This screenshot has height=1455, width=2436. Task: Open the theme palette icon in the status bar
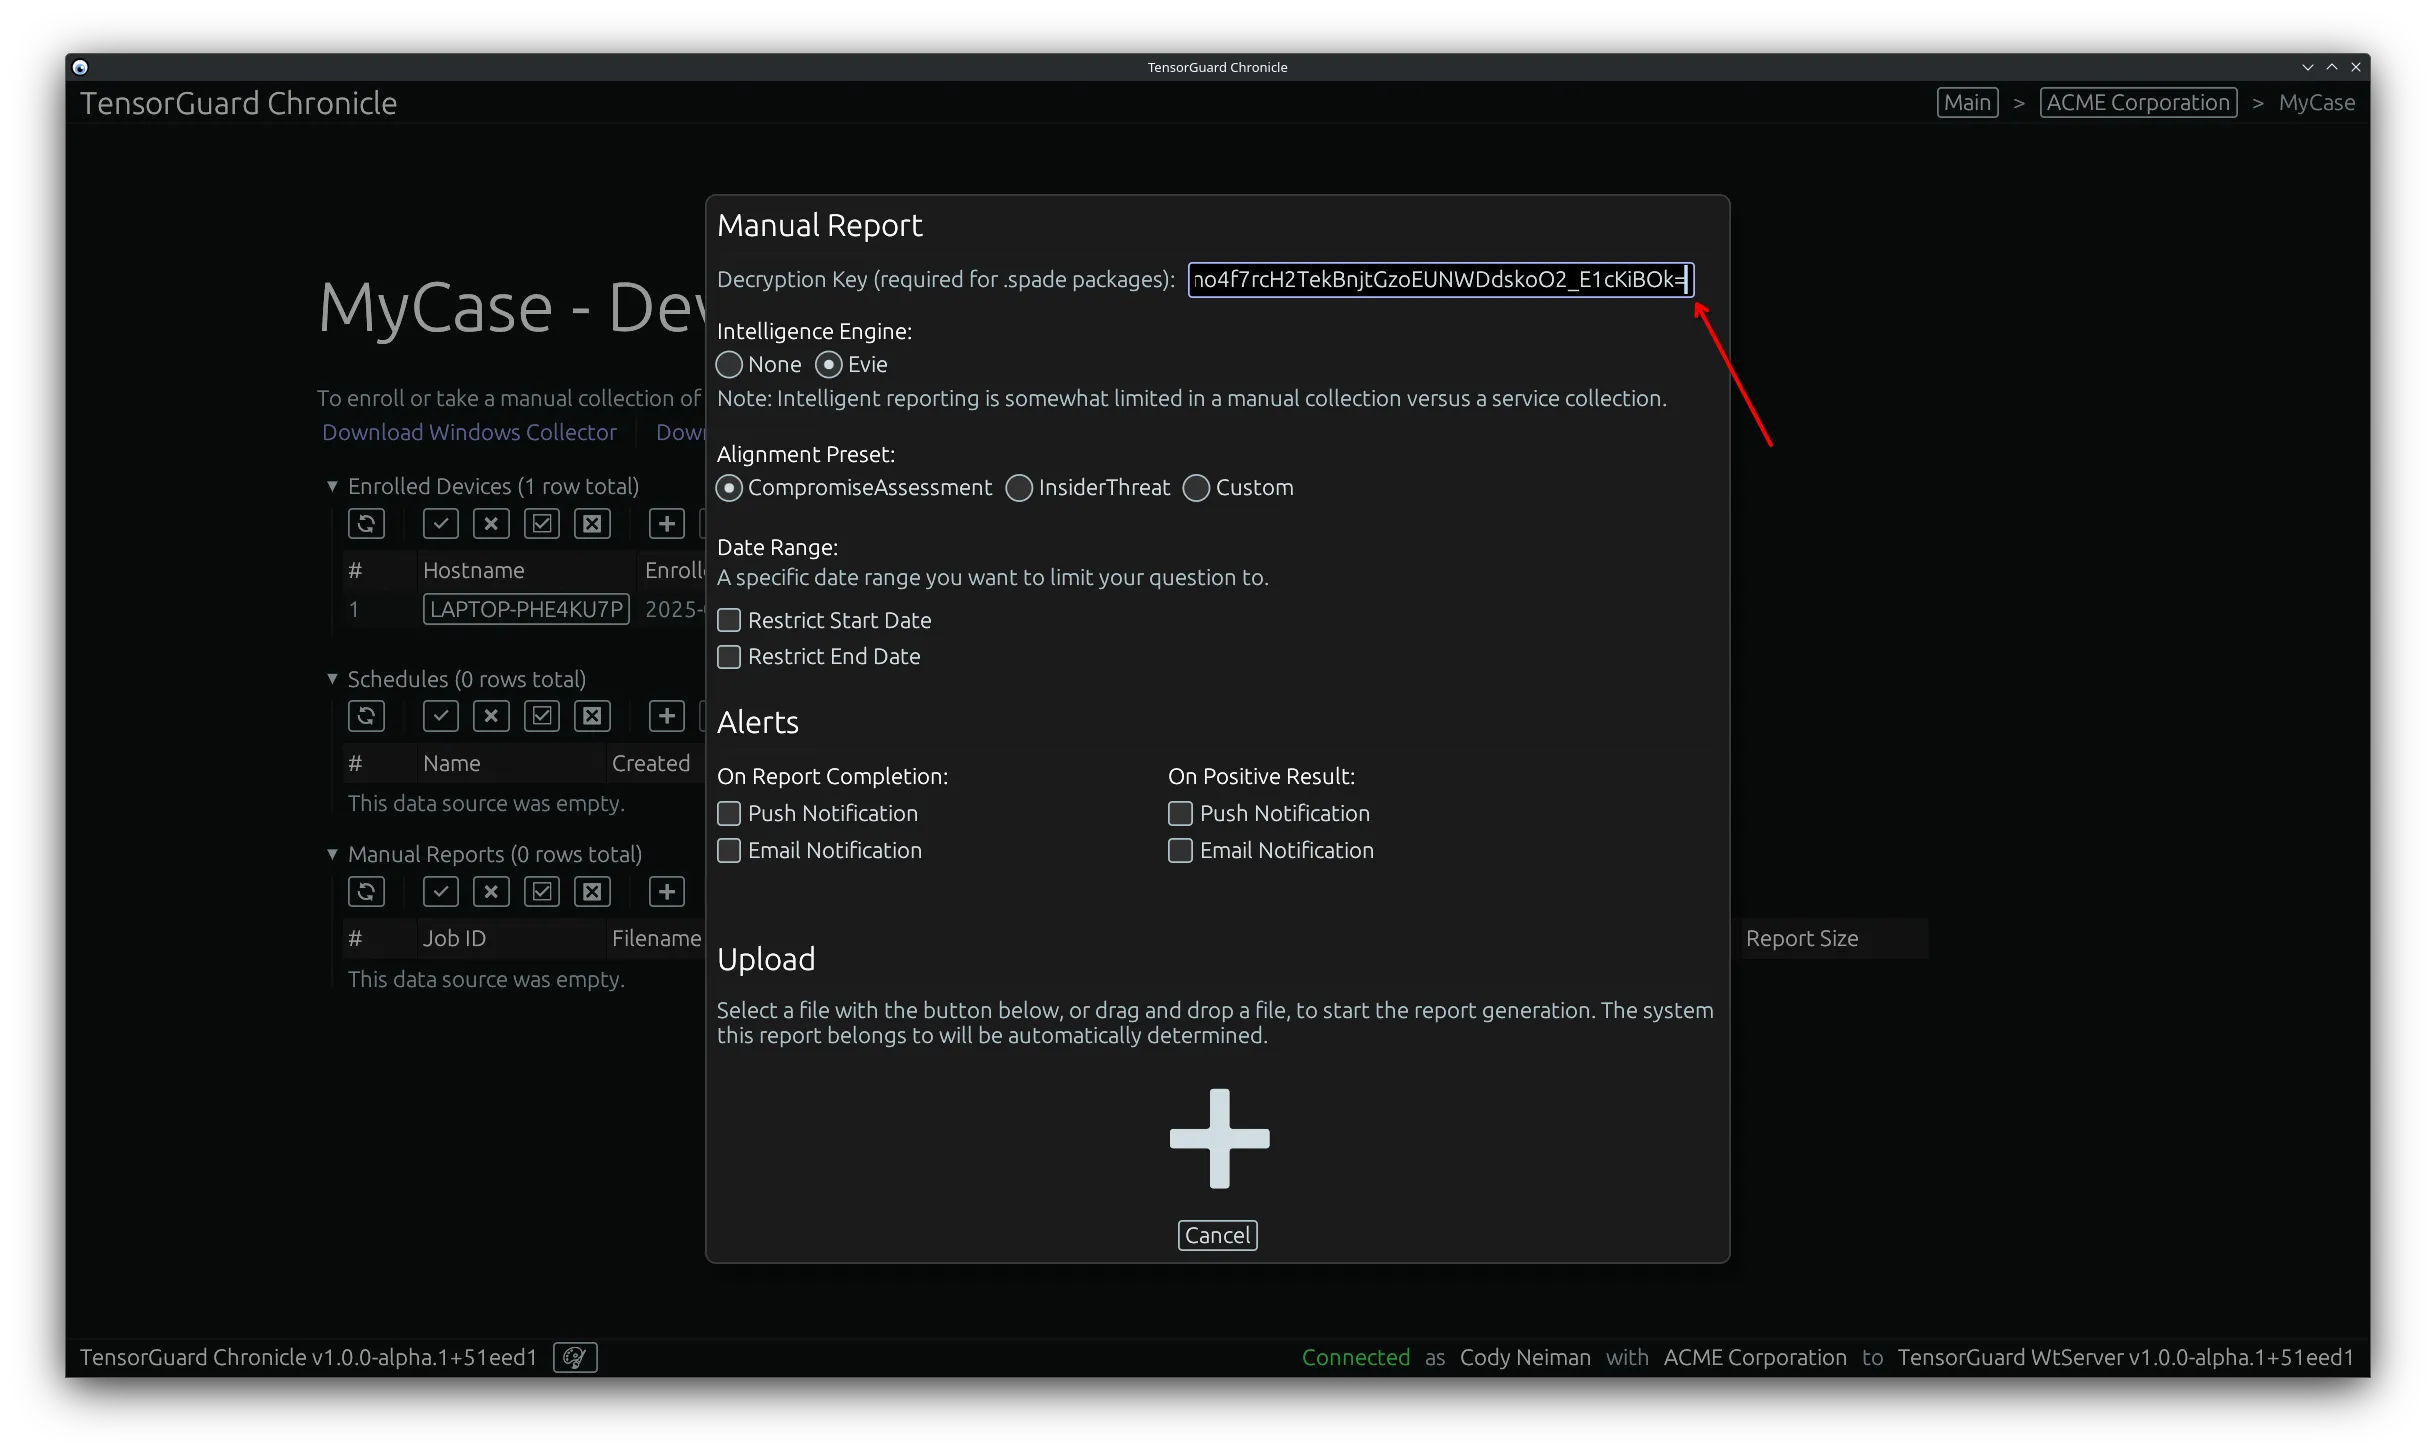click(x=574, y=1357)
